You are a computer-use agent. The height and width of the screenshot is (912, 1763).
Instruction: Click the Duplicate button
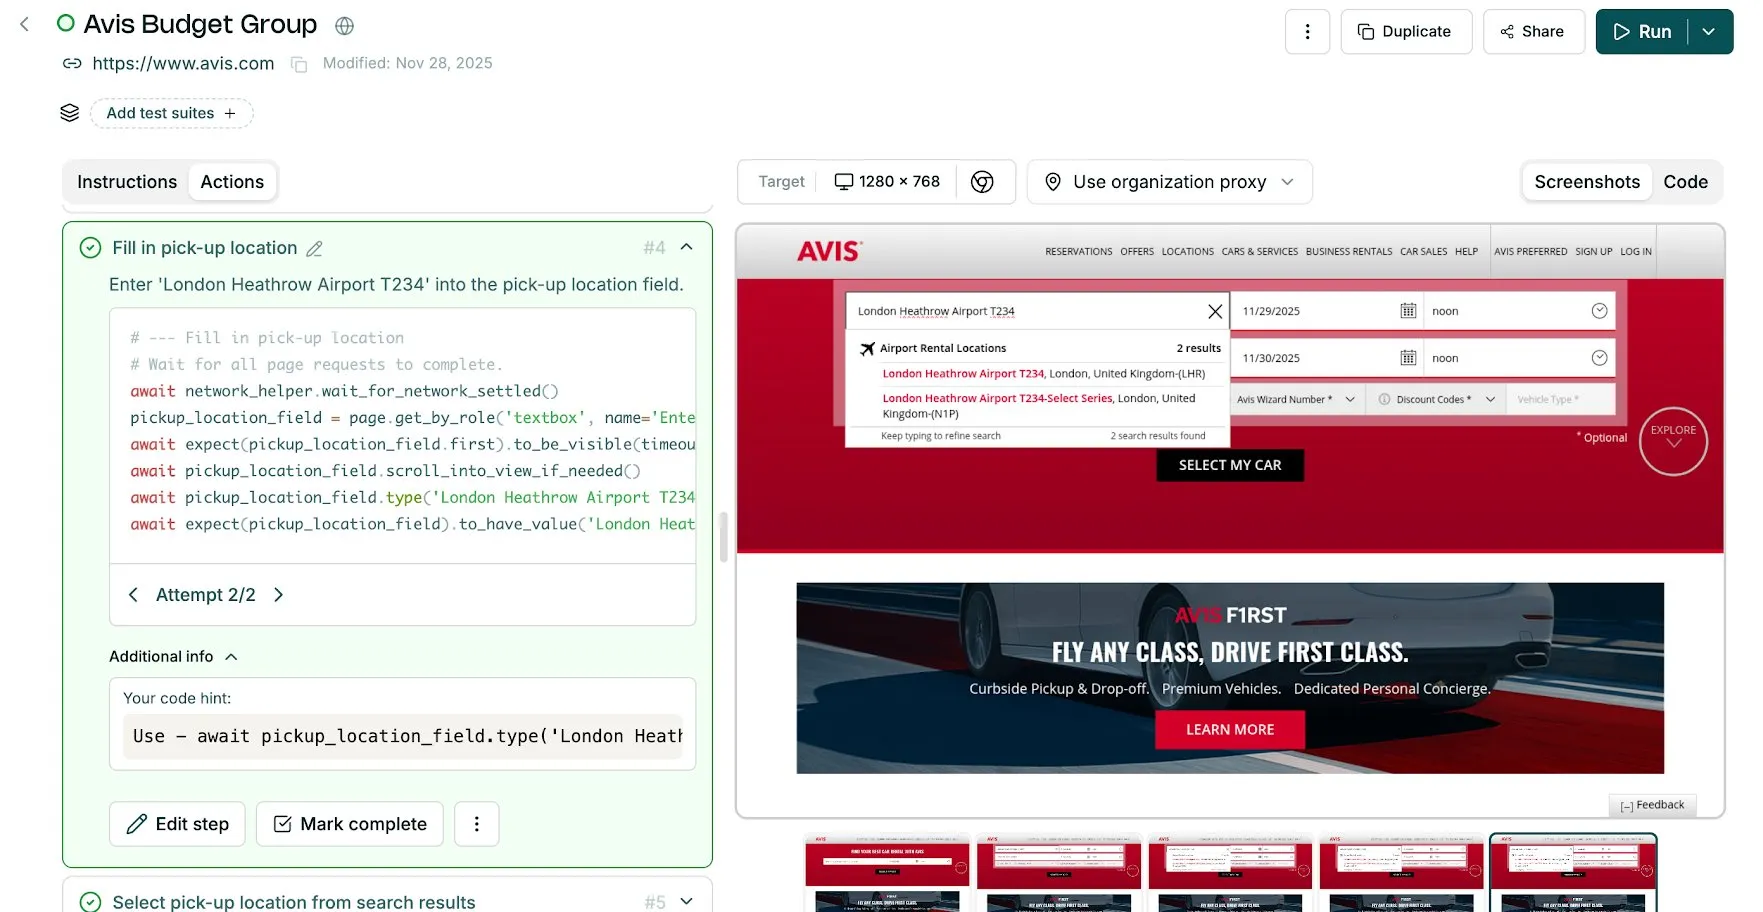click(1406, 32)
